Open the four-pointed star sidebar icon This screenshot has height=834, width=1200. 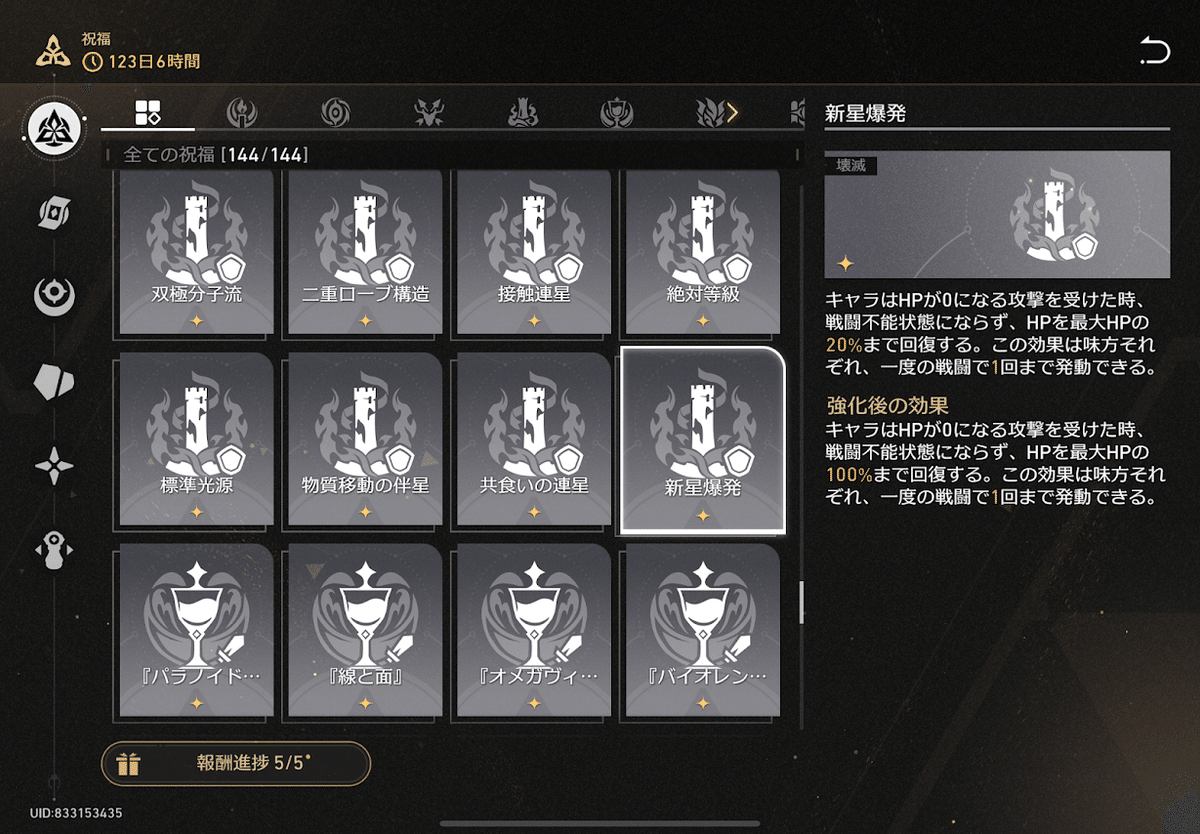54,467
